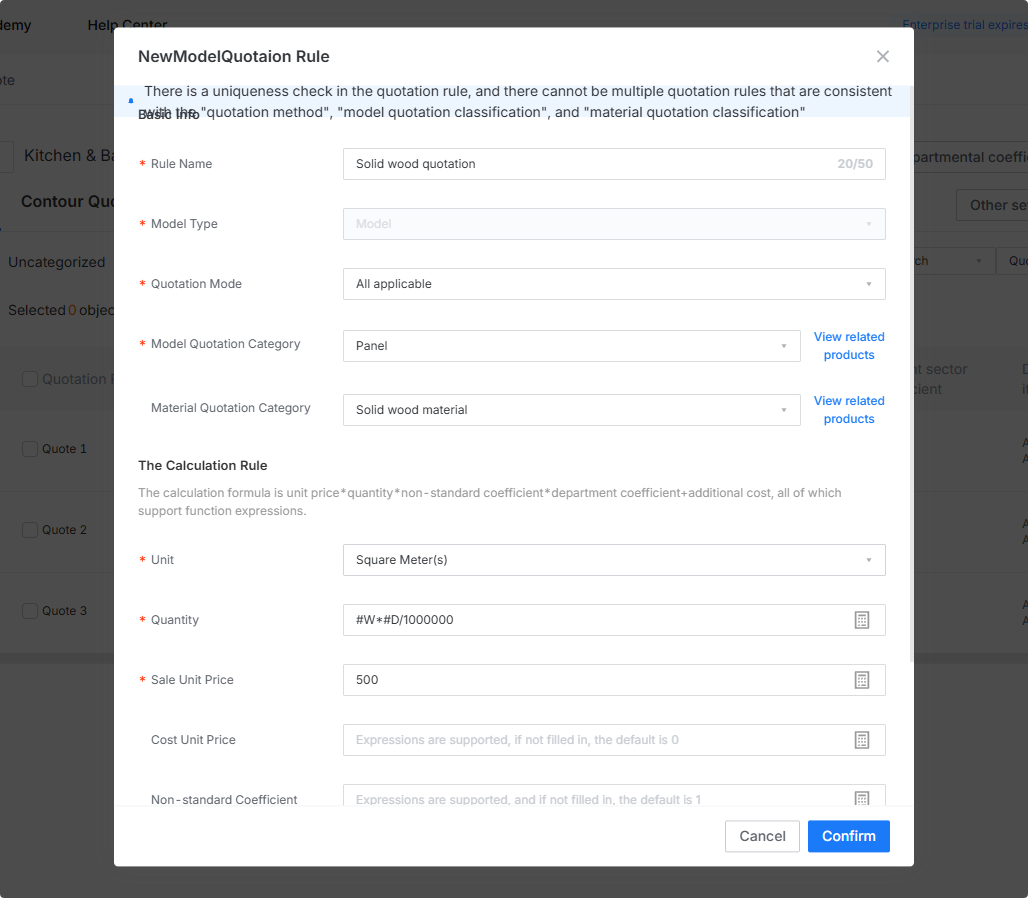
Task: Click the Rule Name input field
Action: 614,164
